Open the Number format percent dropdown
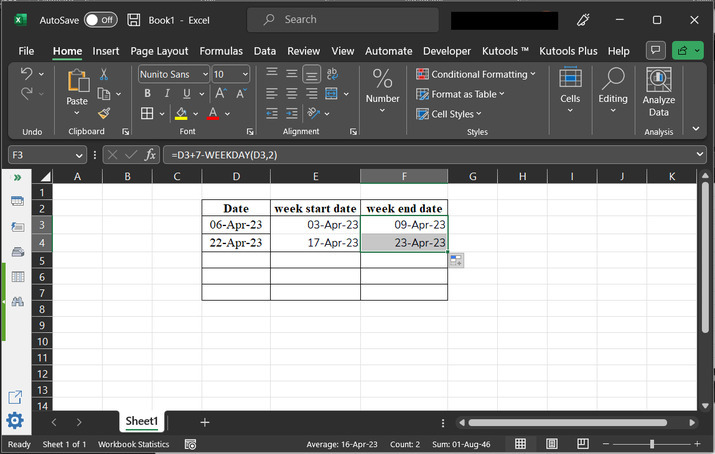The height and width of the screenshot is (454, 715). click(382, 91)
